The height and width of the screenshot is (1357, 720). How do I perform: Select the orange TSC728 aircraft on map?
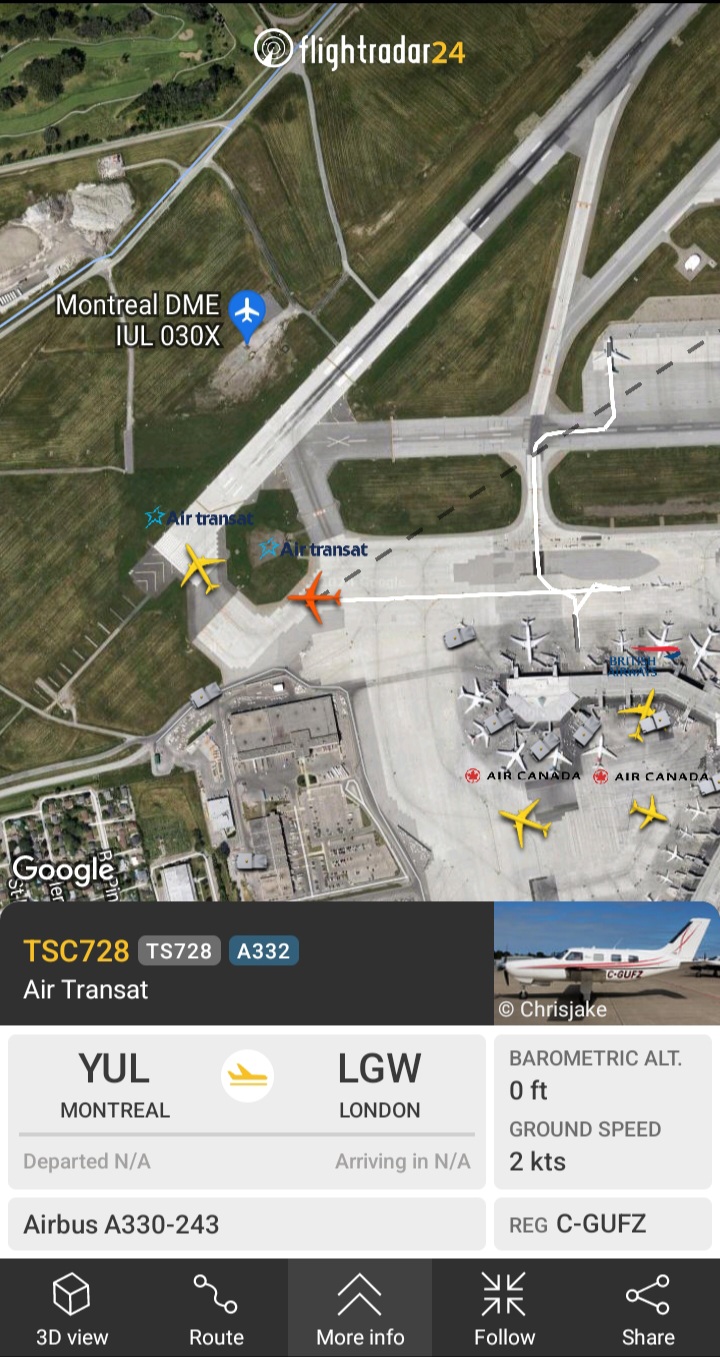point(315,598)
